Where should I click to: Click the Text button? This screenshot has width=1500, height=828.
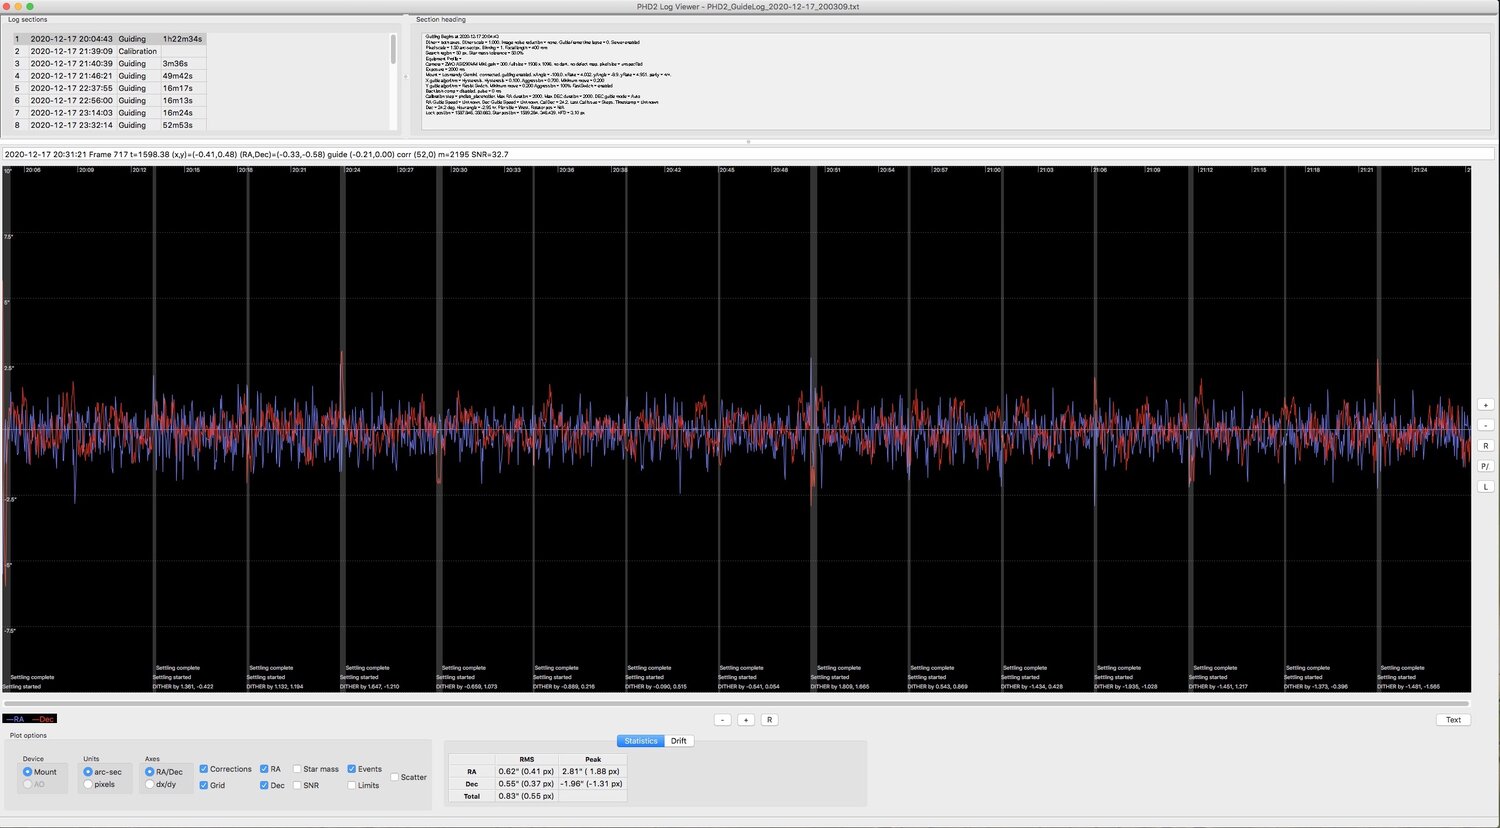(x=1453, y=720)
